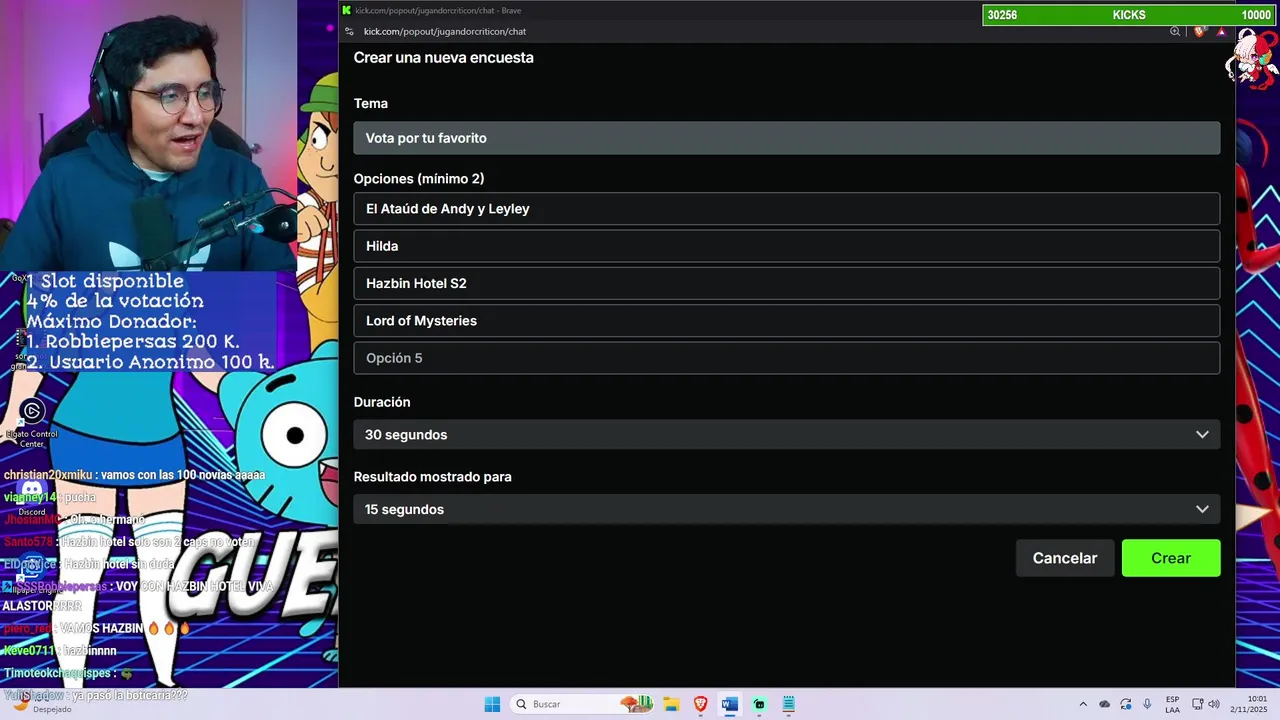Image resolution: width=1280 pixels, height=720 pixels.
Task: Click the OneDrive cloud tray icon
Action: tap(1104, 704)
